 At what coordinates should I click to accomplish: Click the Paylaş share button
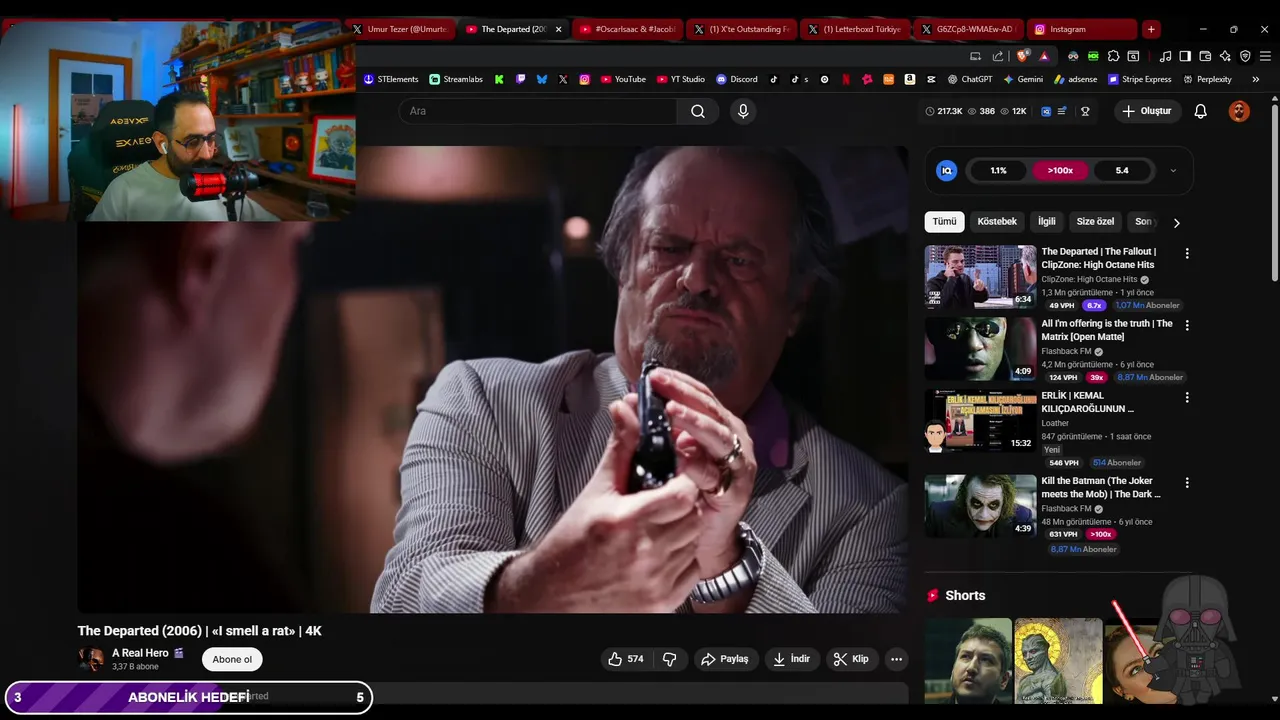point(725,659)
